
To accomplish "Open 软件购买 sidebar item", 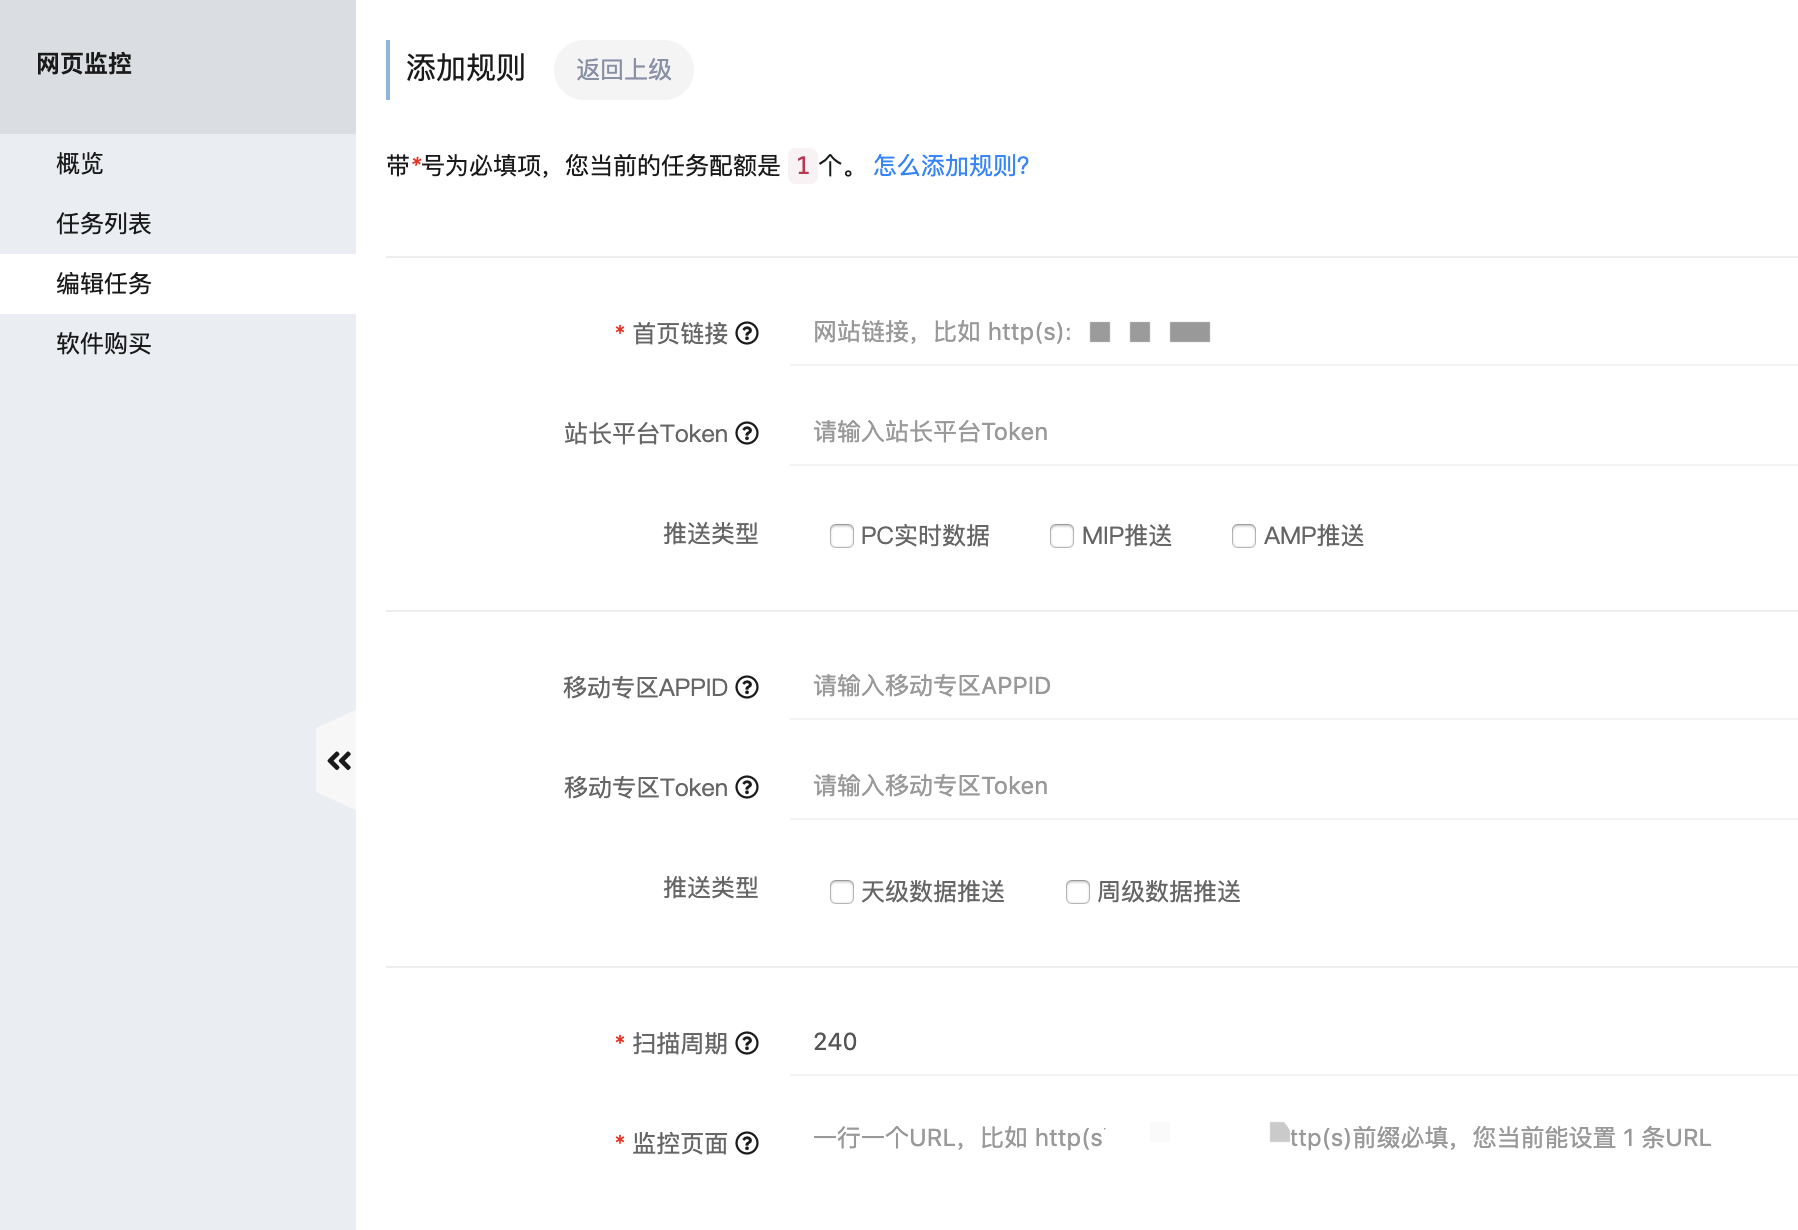I will coord(178,344).
